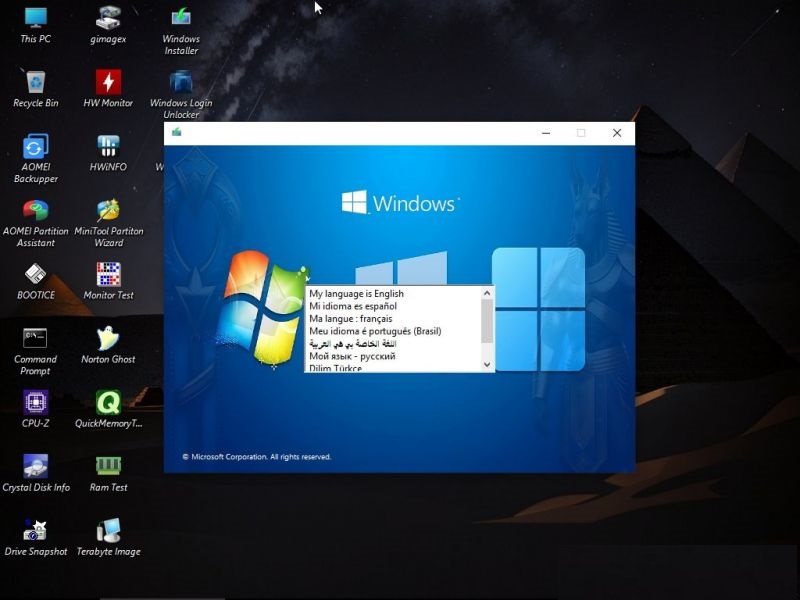Viewport: 800px width, 600px height.
Task: Click the language list scroll down arrow
Action: [x=488, y=365]
